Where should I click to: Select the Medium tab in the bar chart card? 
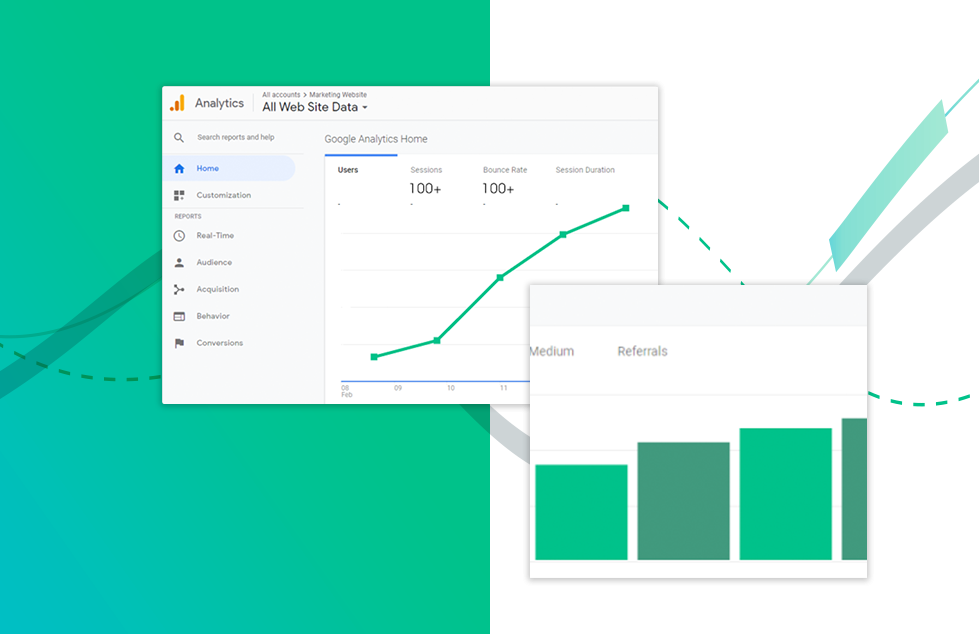(552, 351)
